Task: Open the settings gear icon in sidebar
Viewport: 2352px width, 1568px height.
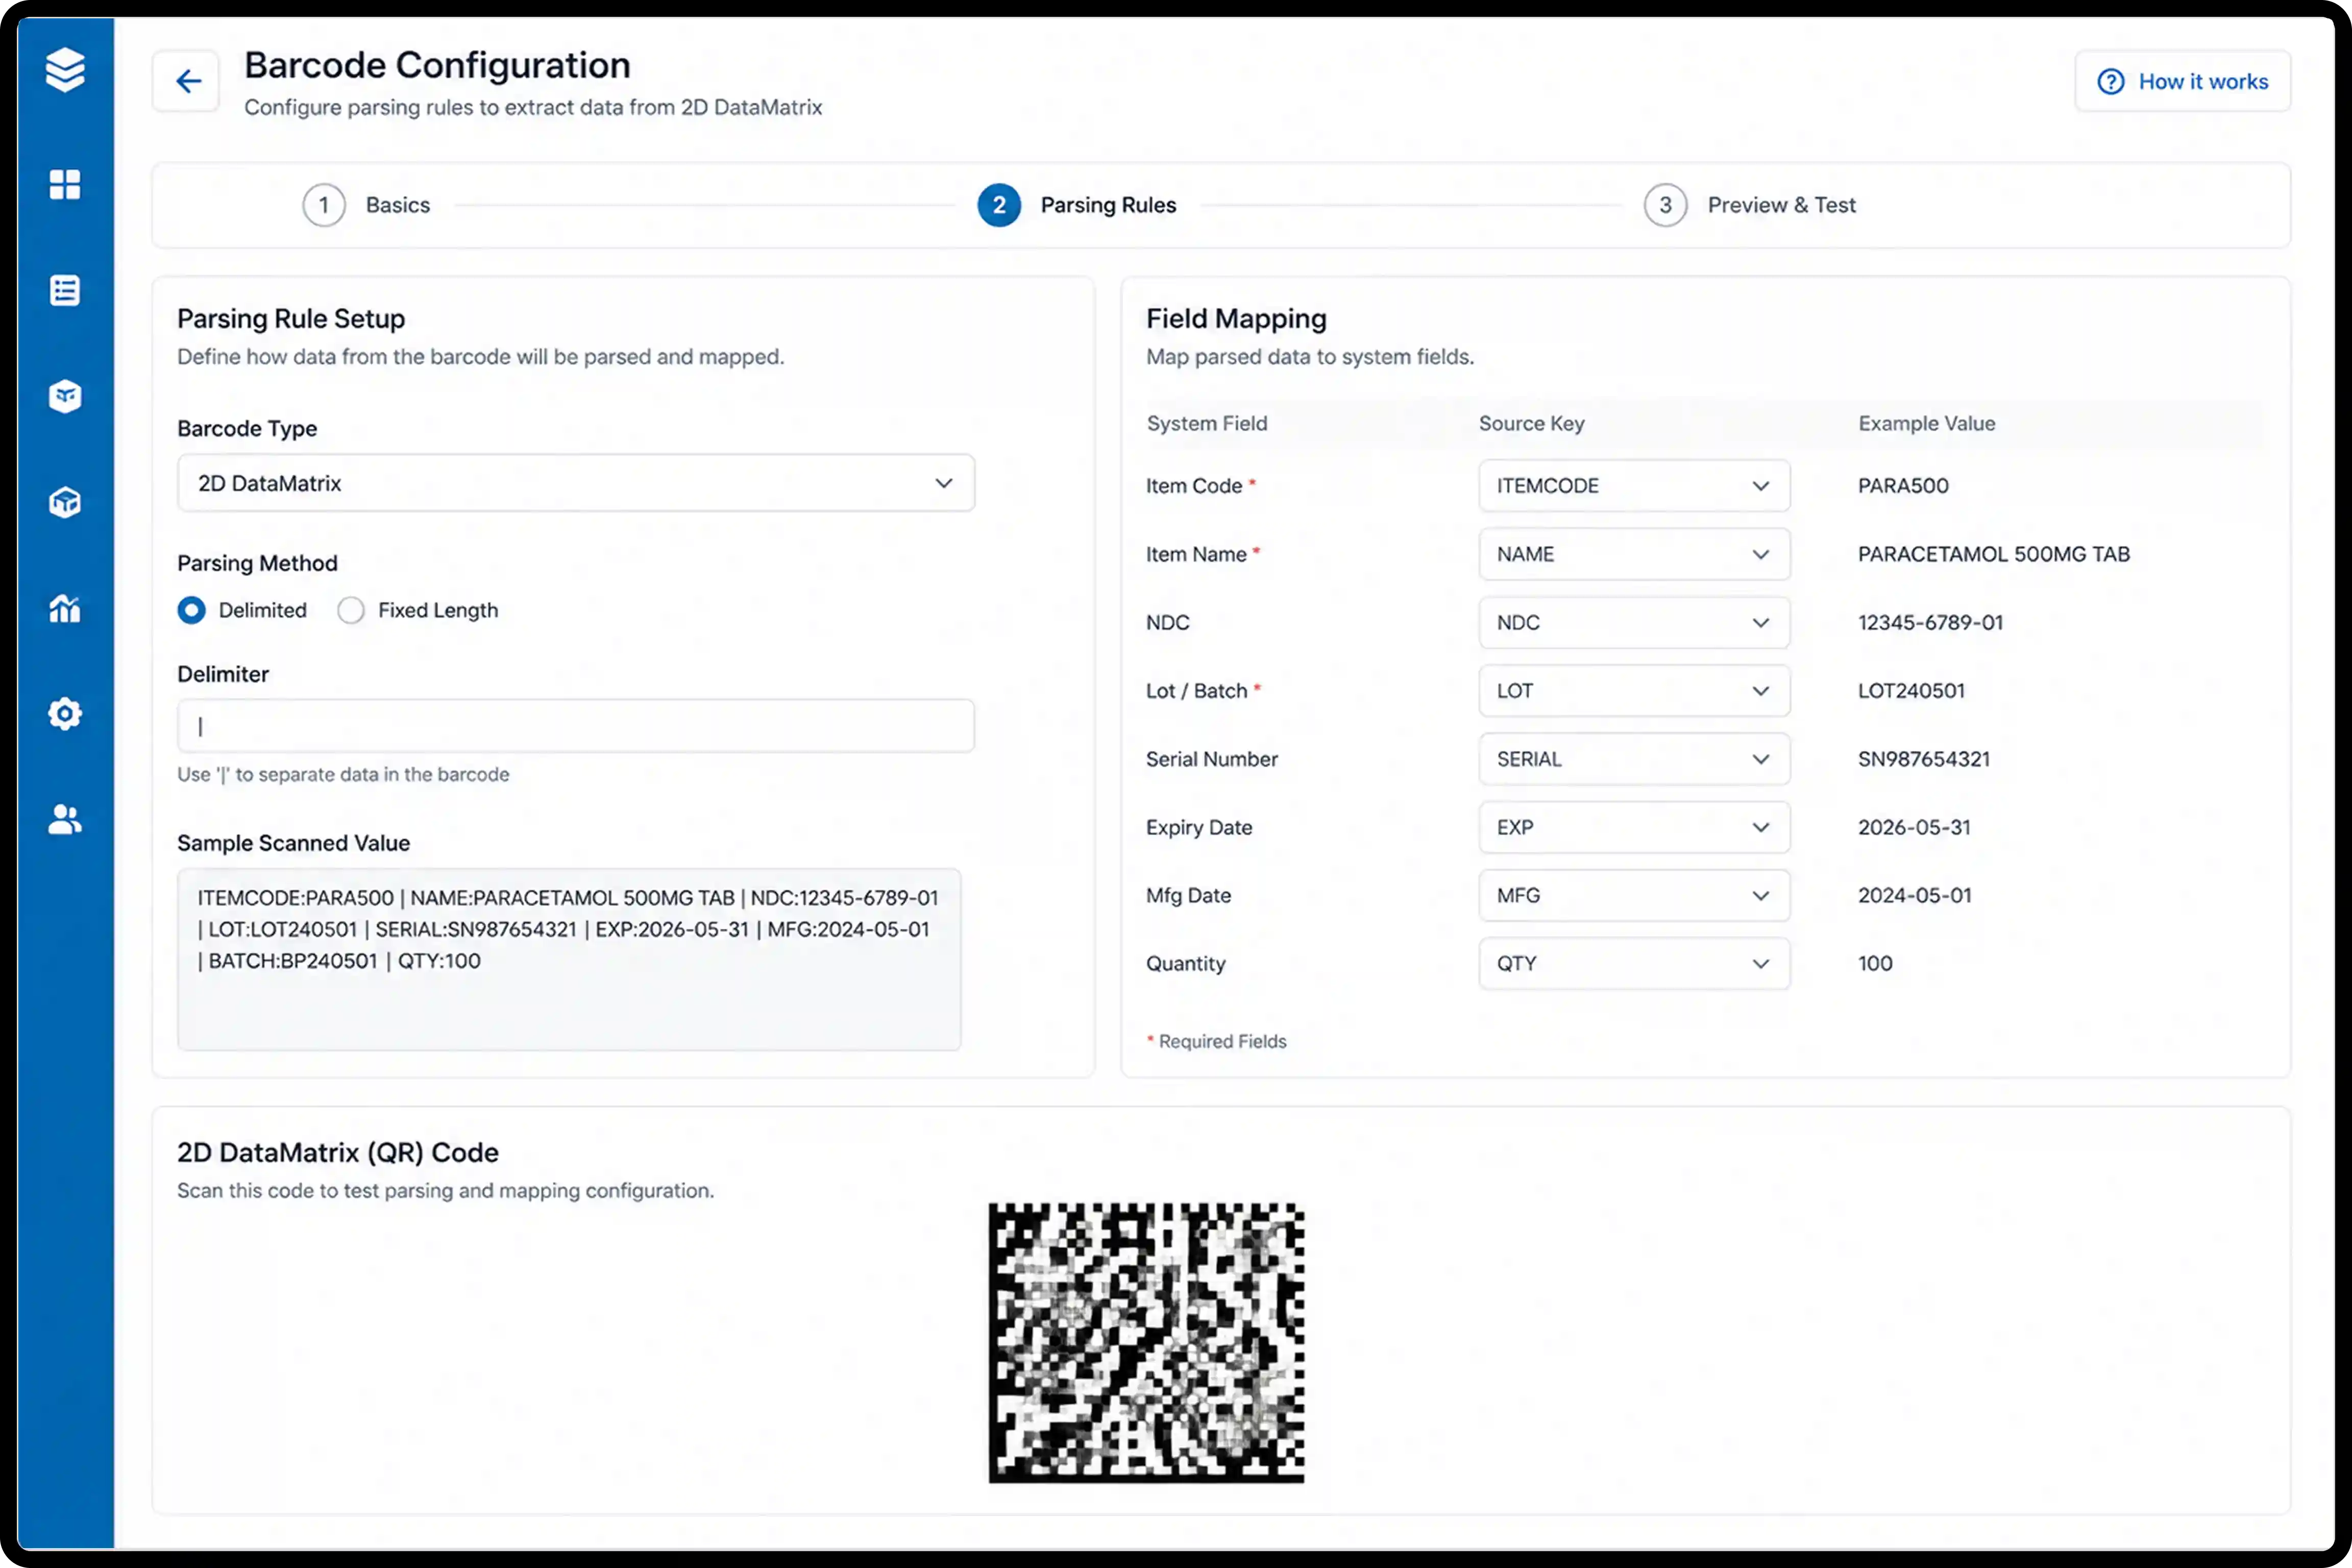Action: click(65, 714)
